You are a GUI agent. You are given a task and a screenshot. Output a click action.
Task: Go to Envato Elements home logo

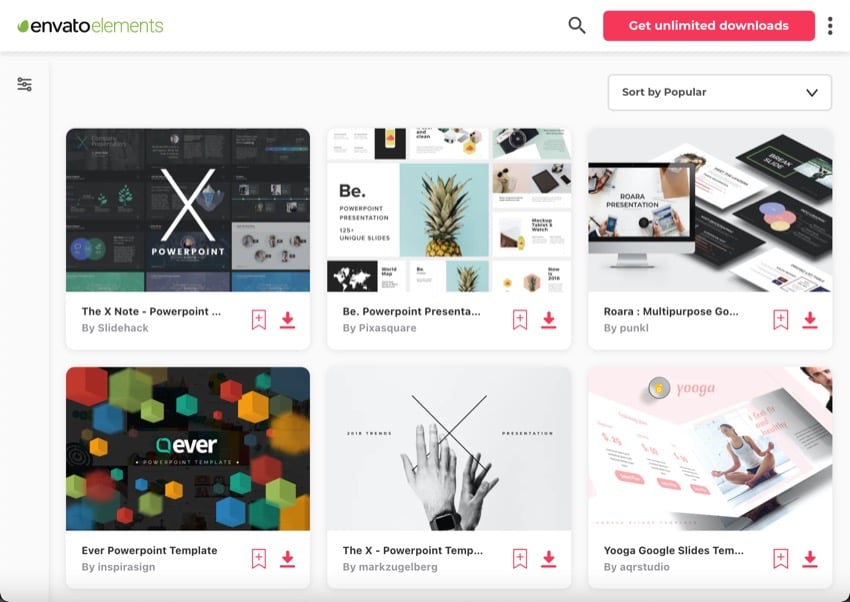tap(91, 25)
